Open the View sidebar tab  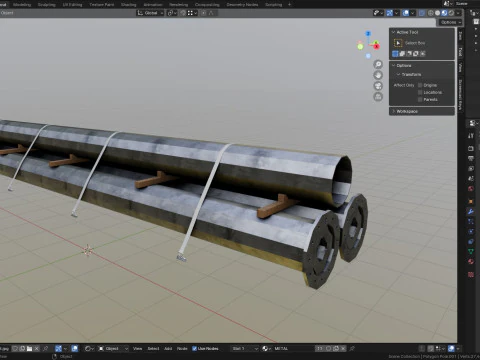tap(460, 68)
